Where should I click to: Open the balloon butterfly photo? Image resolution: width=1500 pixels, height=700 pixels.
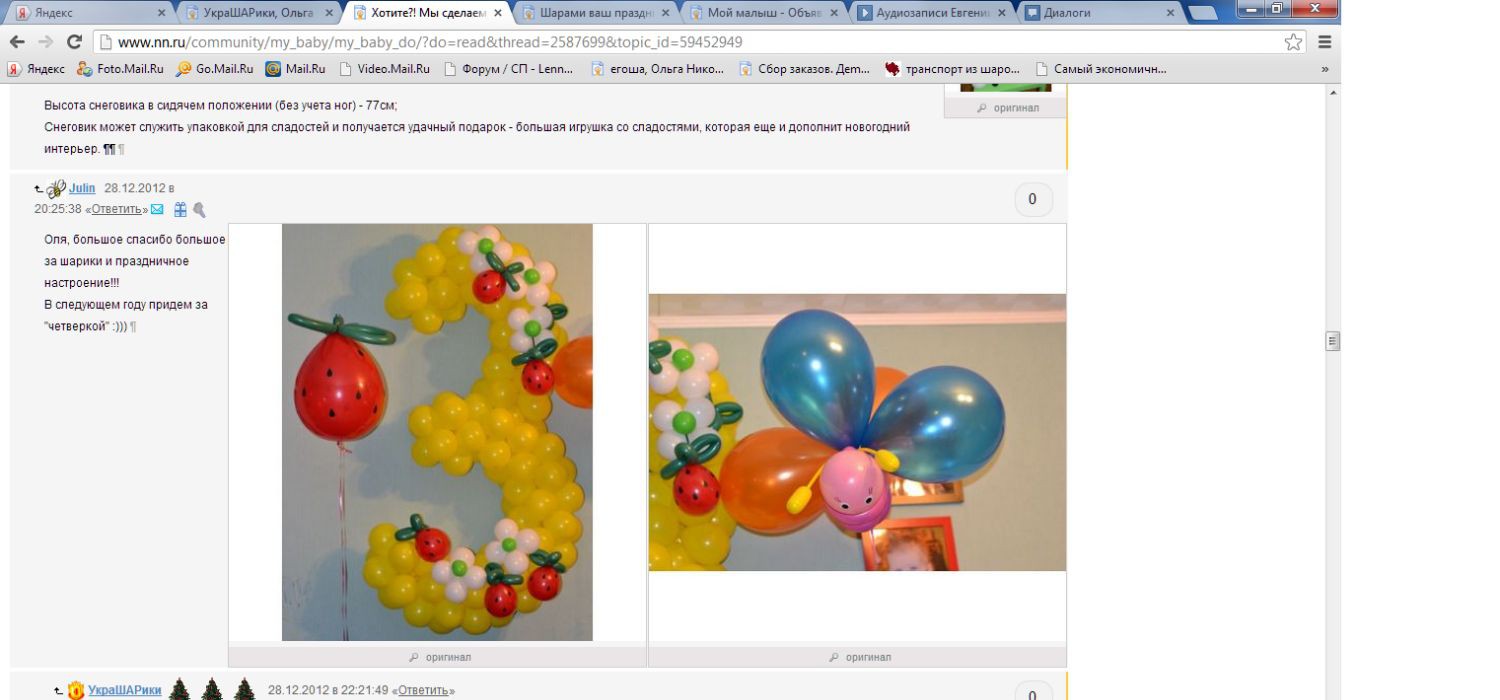click(x=857, y=432)
